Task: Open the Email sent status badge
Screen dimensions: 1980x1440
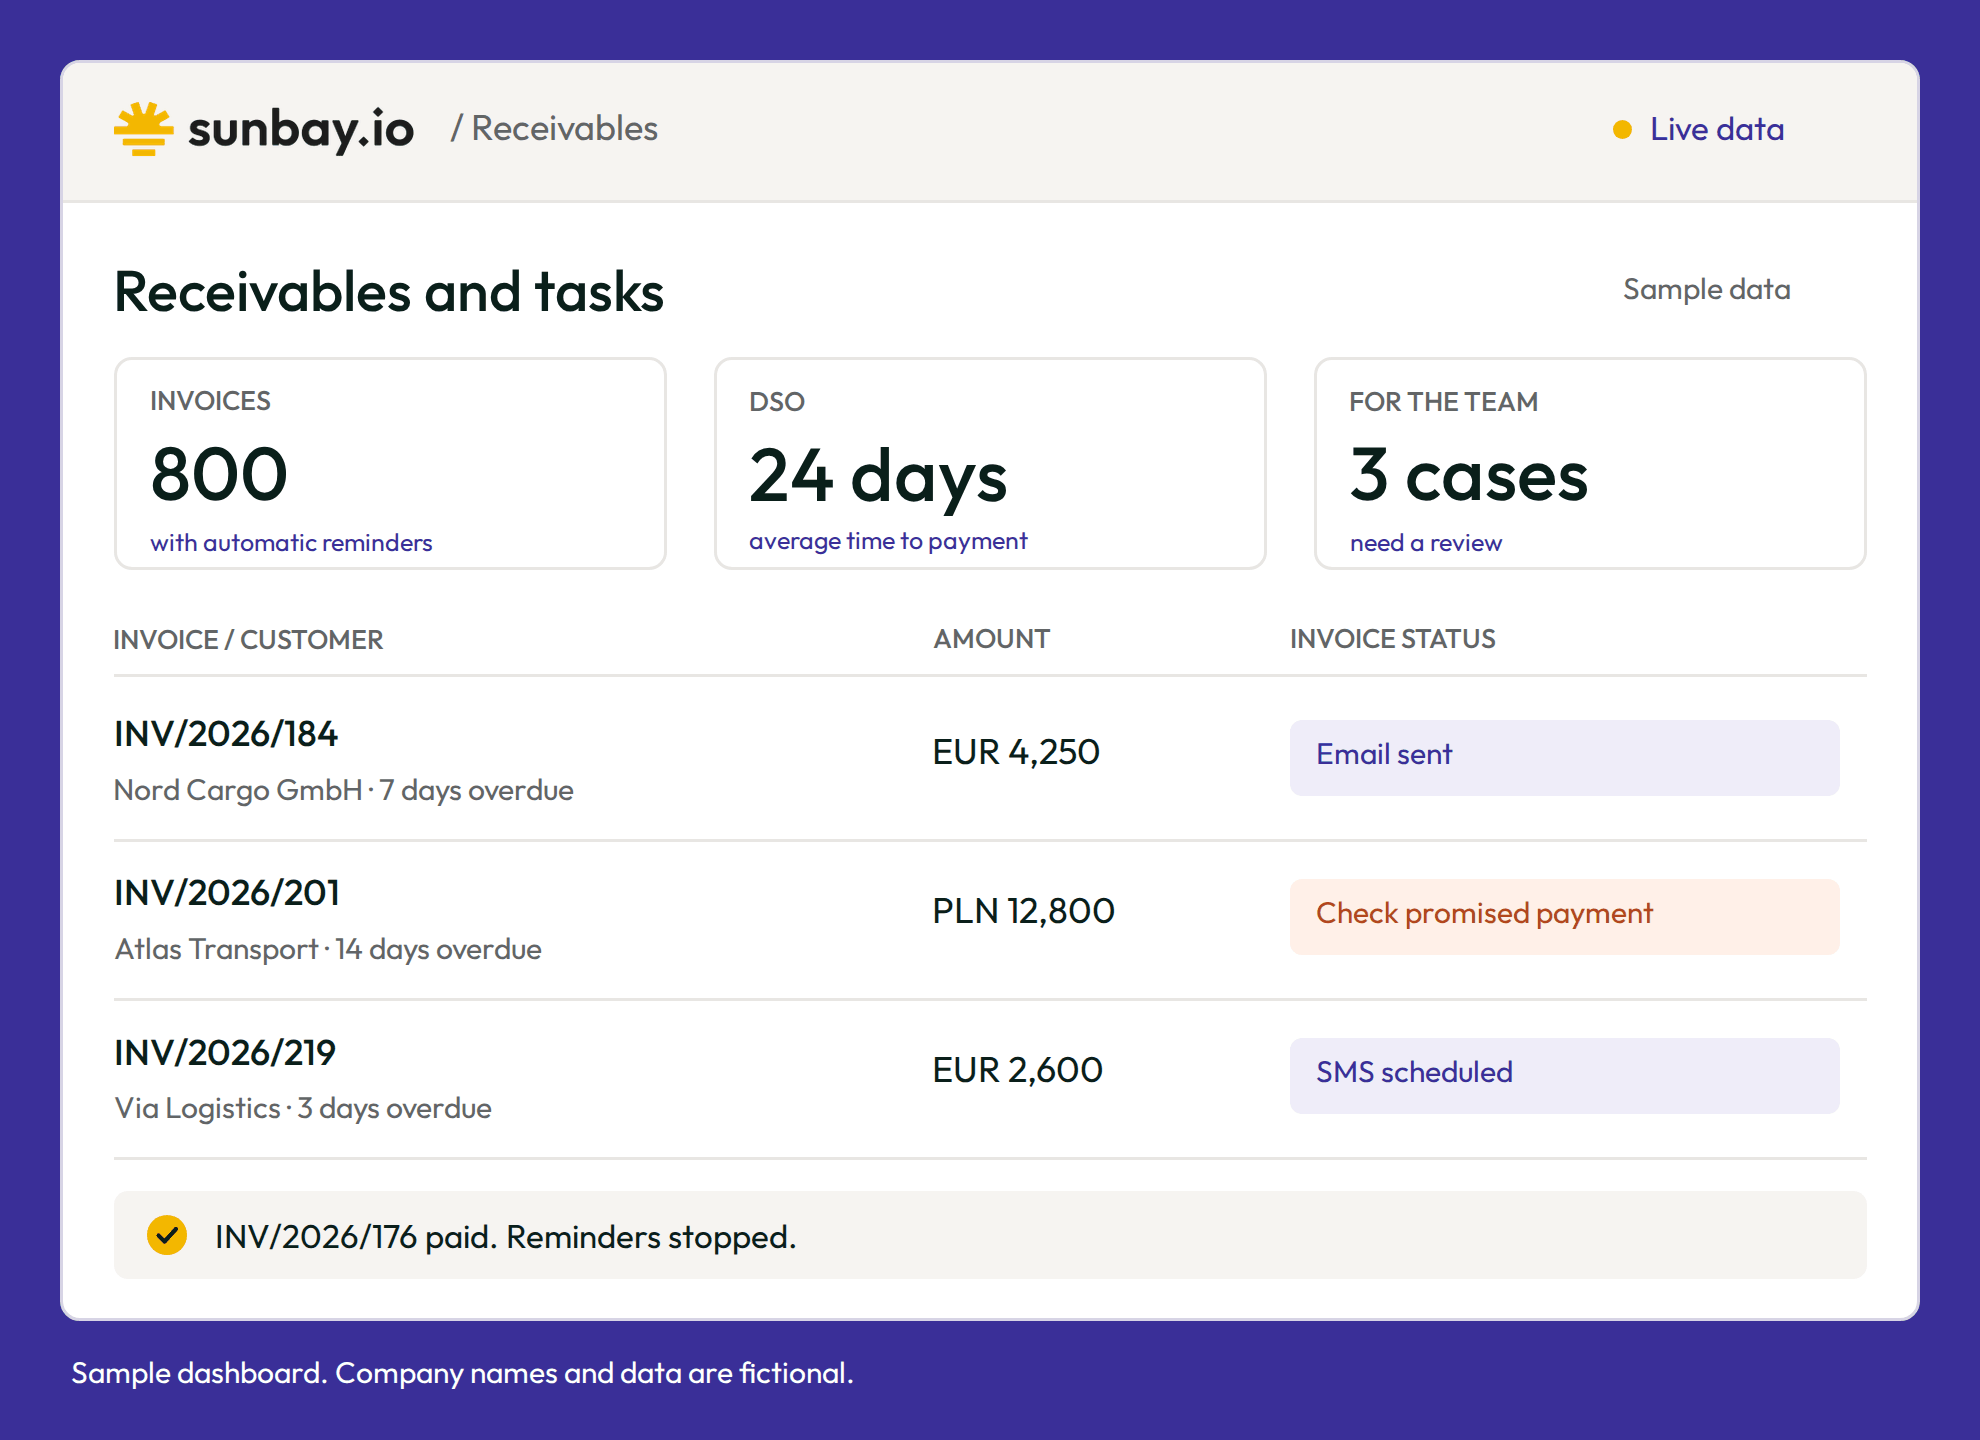Action: (1564, 757)
